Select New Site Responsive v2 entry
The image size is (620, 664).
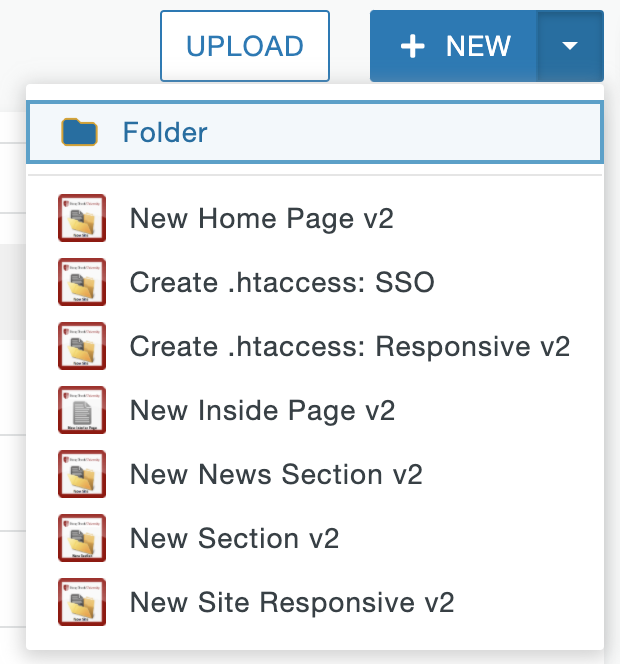(x=292, y=603)
